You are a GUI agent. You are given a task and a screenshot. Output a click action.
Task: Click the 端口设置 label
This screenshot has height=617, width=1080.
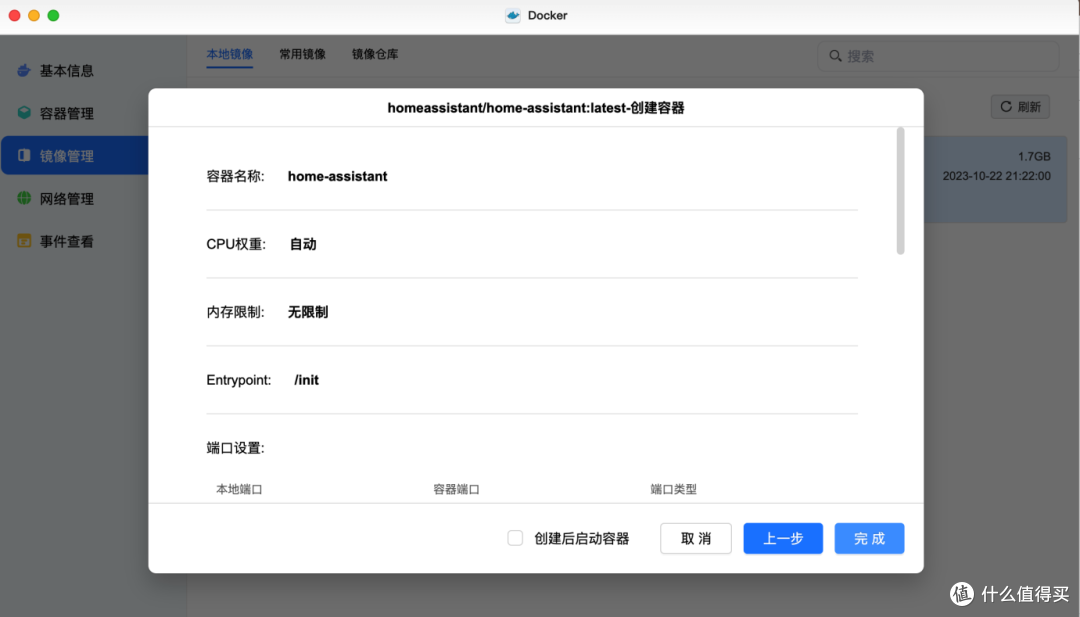coord(236,448)
